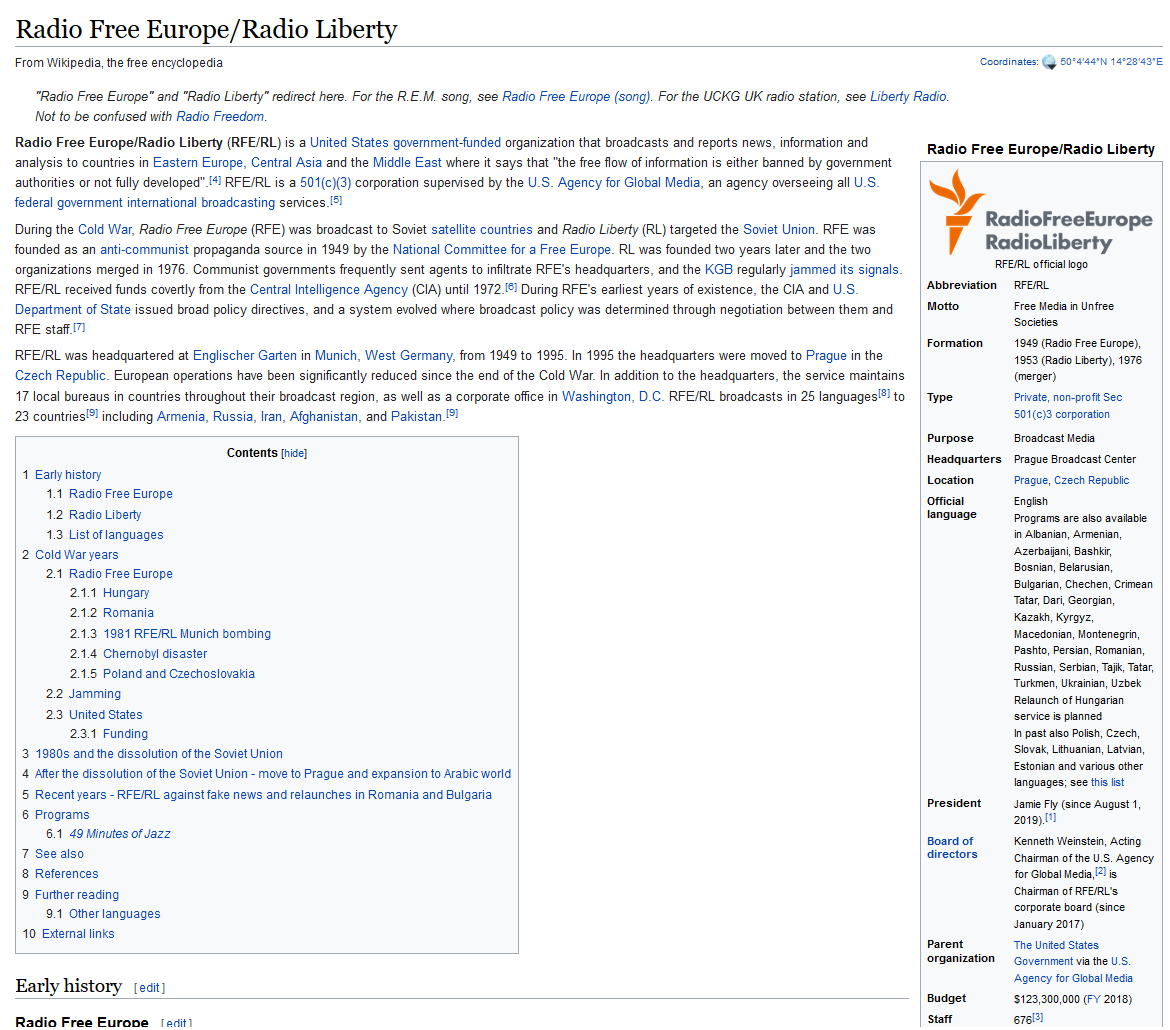Go to See also section
The width and height of the screenshot is (1170, 1030).
(x=59, y=855)
